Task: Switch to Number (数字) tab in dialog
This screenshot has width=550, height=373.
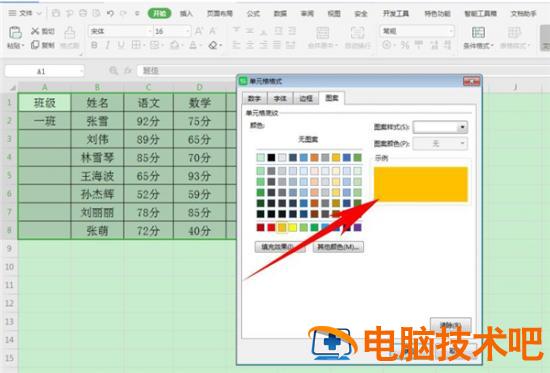Action: (x=254, y=99)
